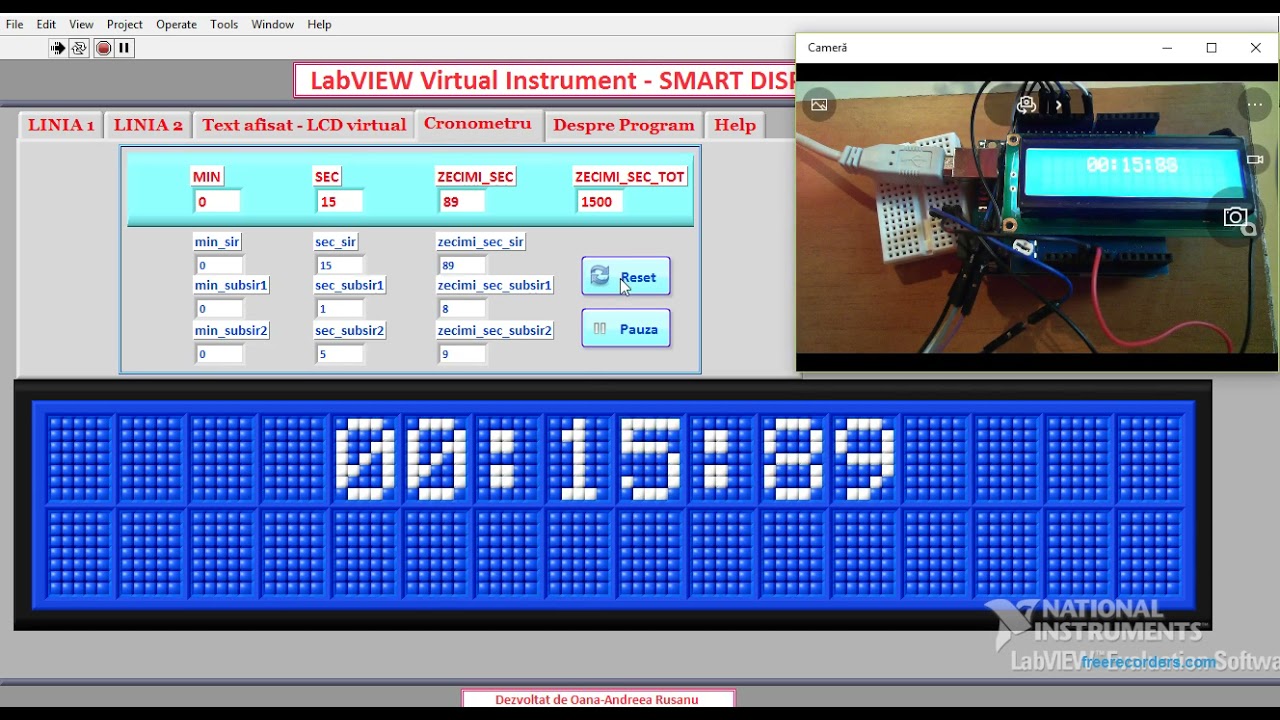This screenshot has width=1280, height=720.
Task: Click the min_subsir2 label
Action: [231, 330]
